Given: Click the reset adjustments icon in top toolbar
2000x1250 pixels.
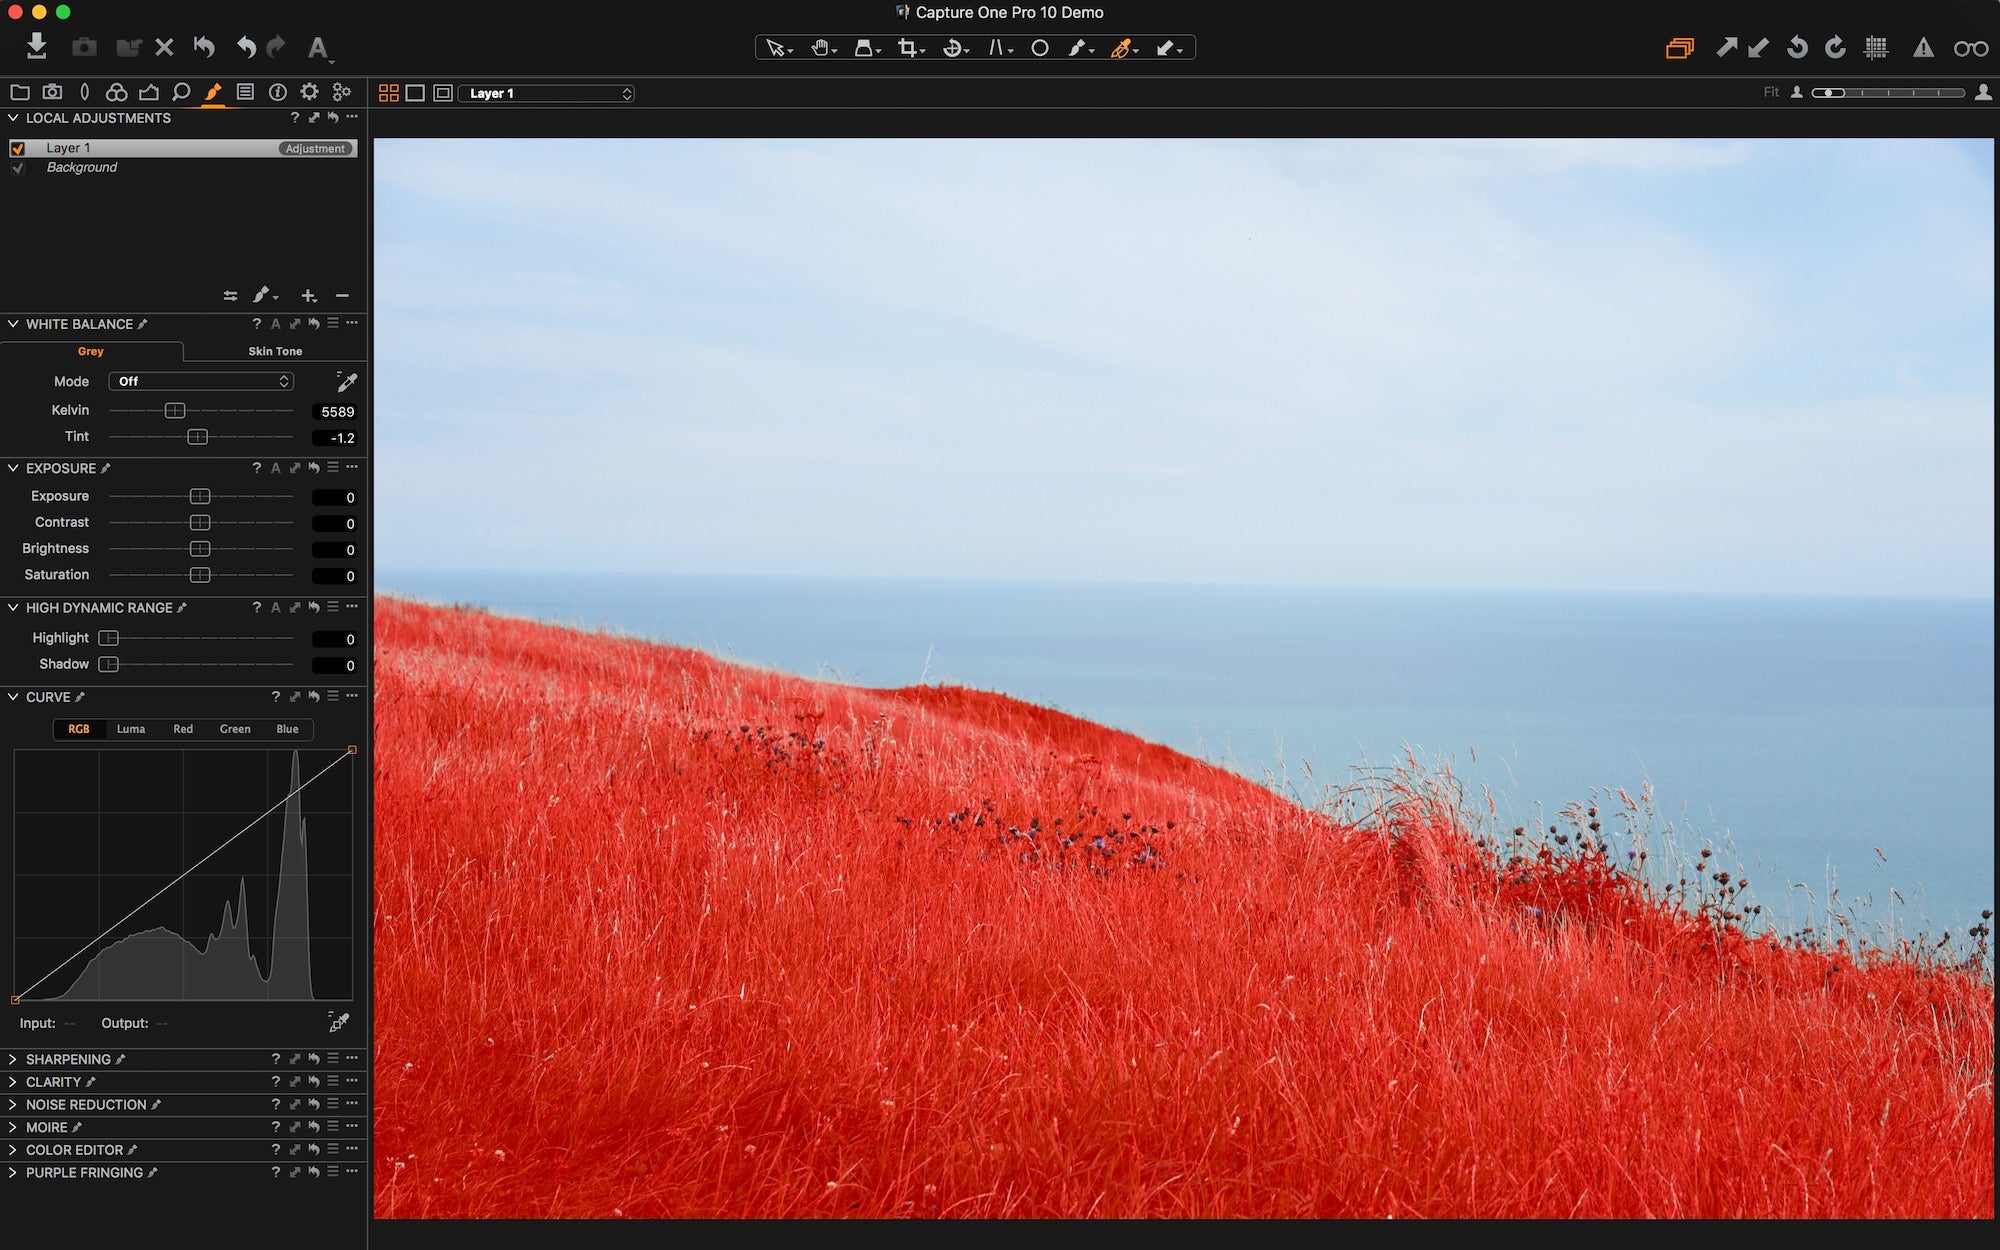Looking at the screenshot, I should [204, 47].
